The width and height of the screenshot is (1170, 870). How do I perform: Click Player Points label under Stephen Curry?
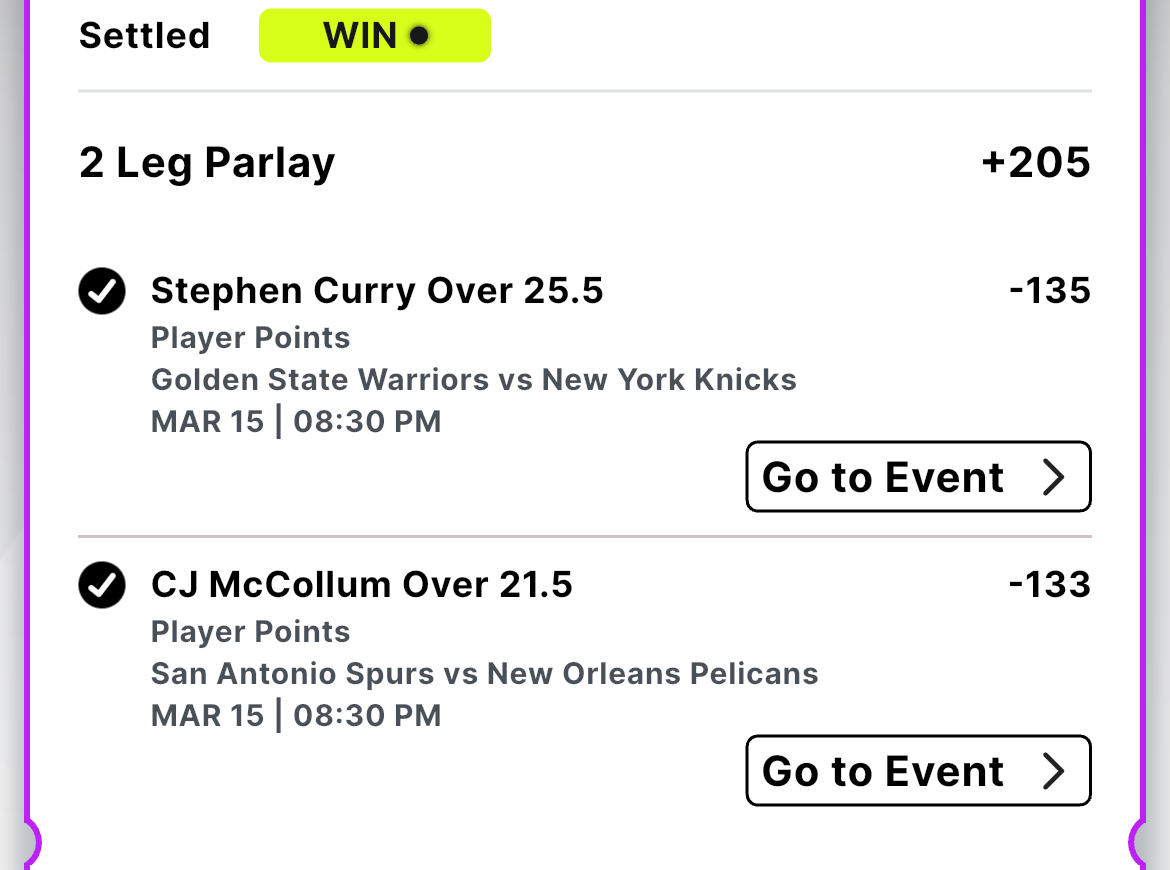click(251, 338)
